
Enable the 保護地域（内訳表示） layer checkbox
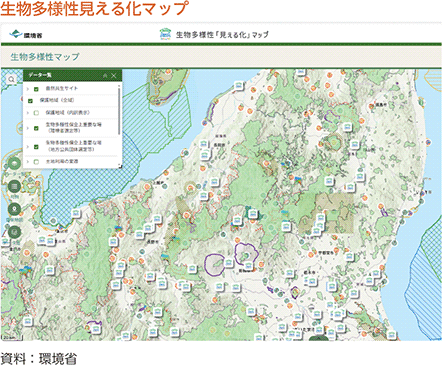[x=36, y=113]
